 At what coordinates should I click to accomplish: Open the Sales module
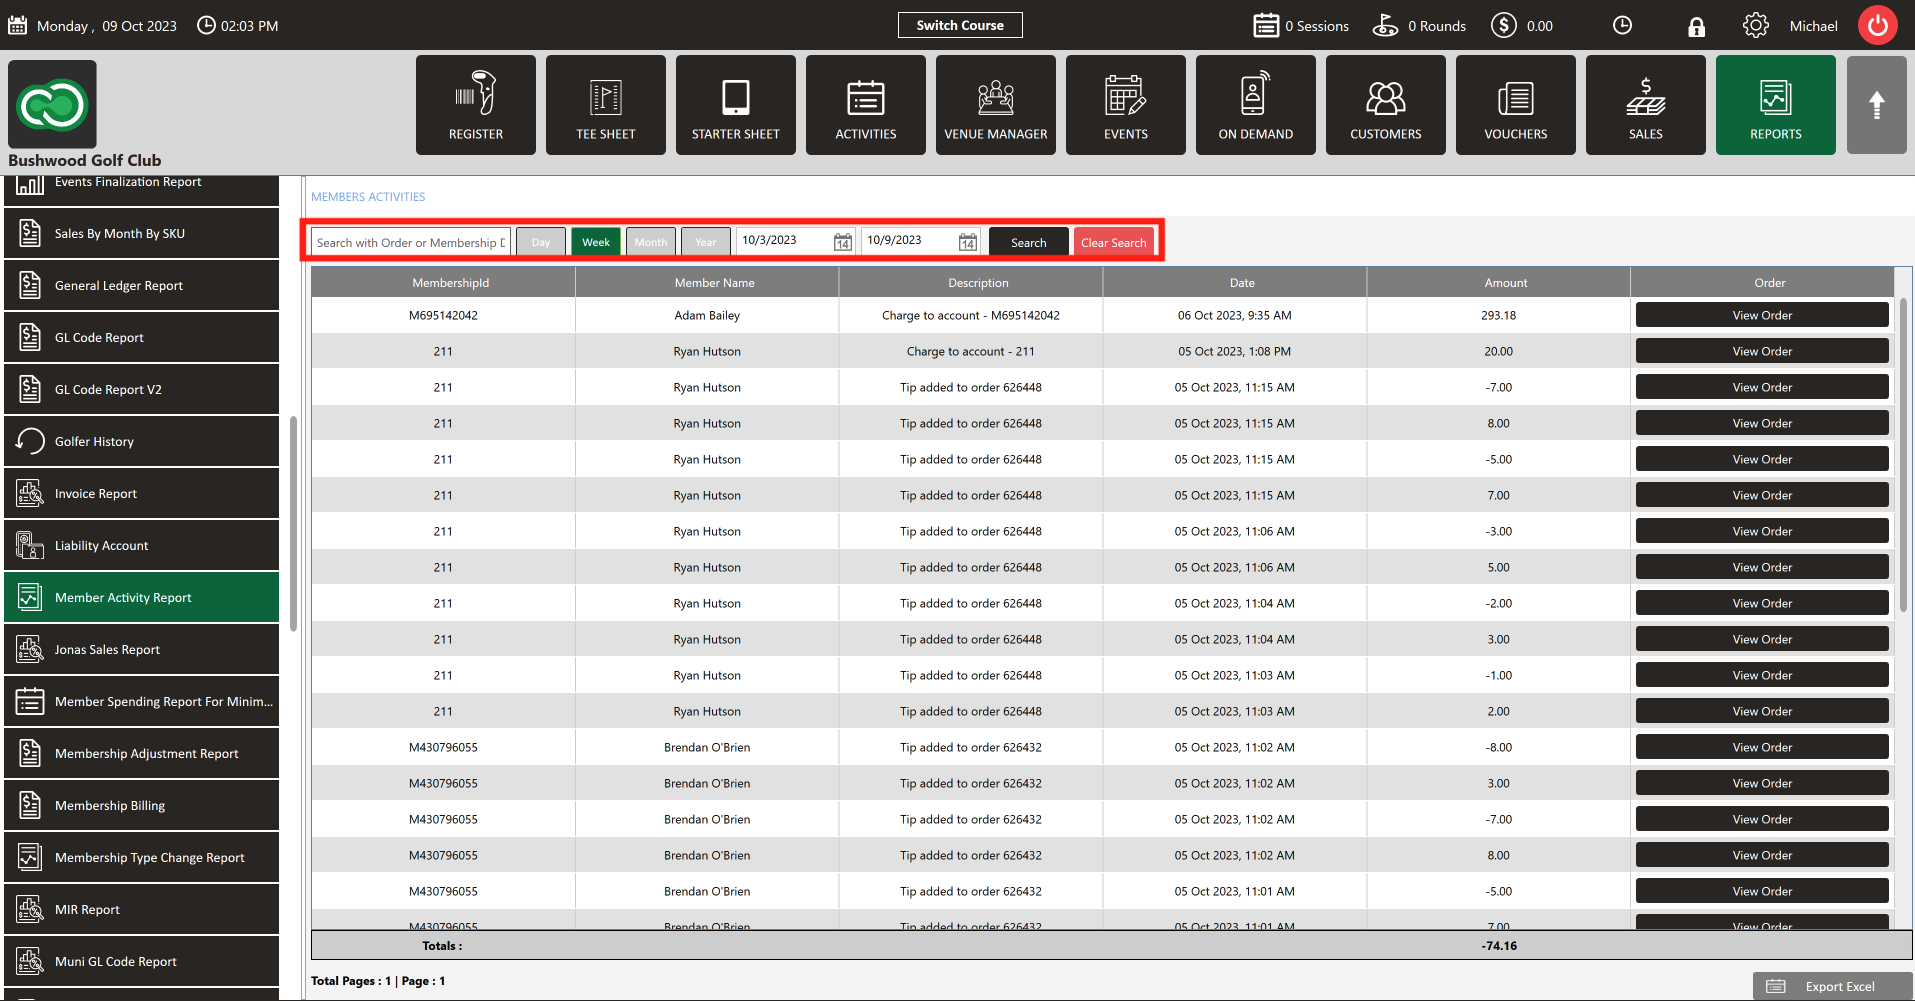(x=1646, y=105)
